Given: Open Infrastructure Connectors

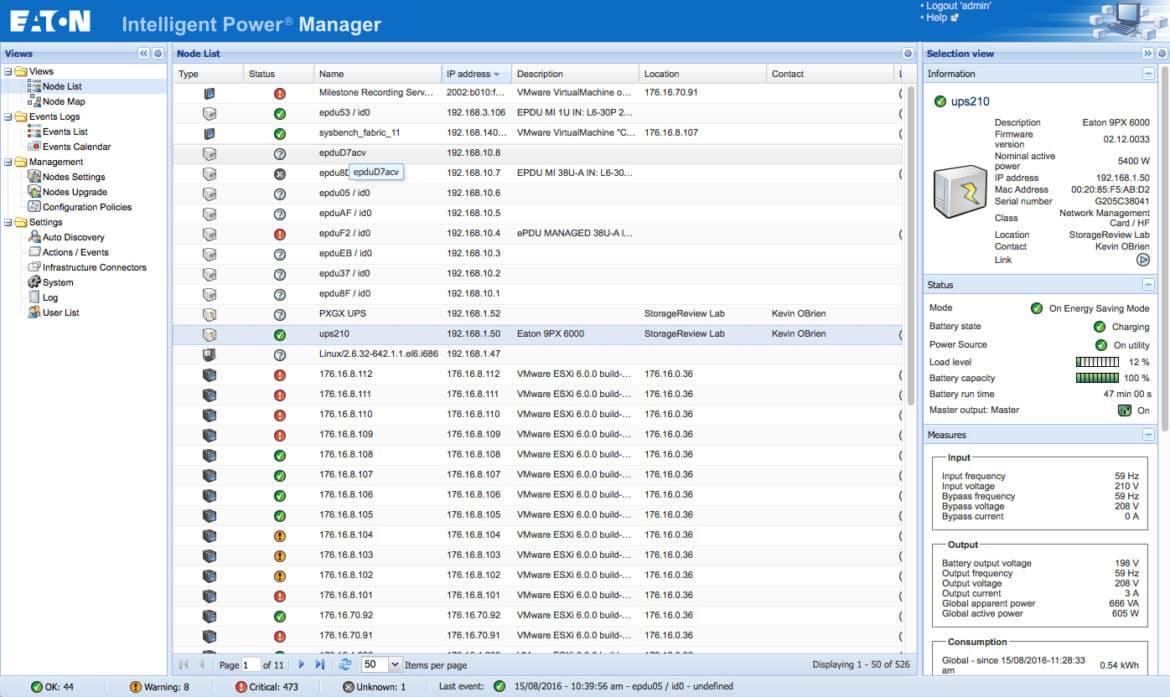Looking at the screenshot, I should 94,267.
